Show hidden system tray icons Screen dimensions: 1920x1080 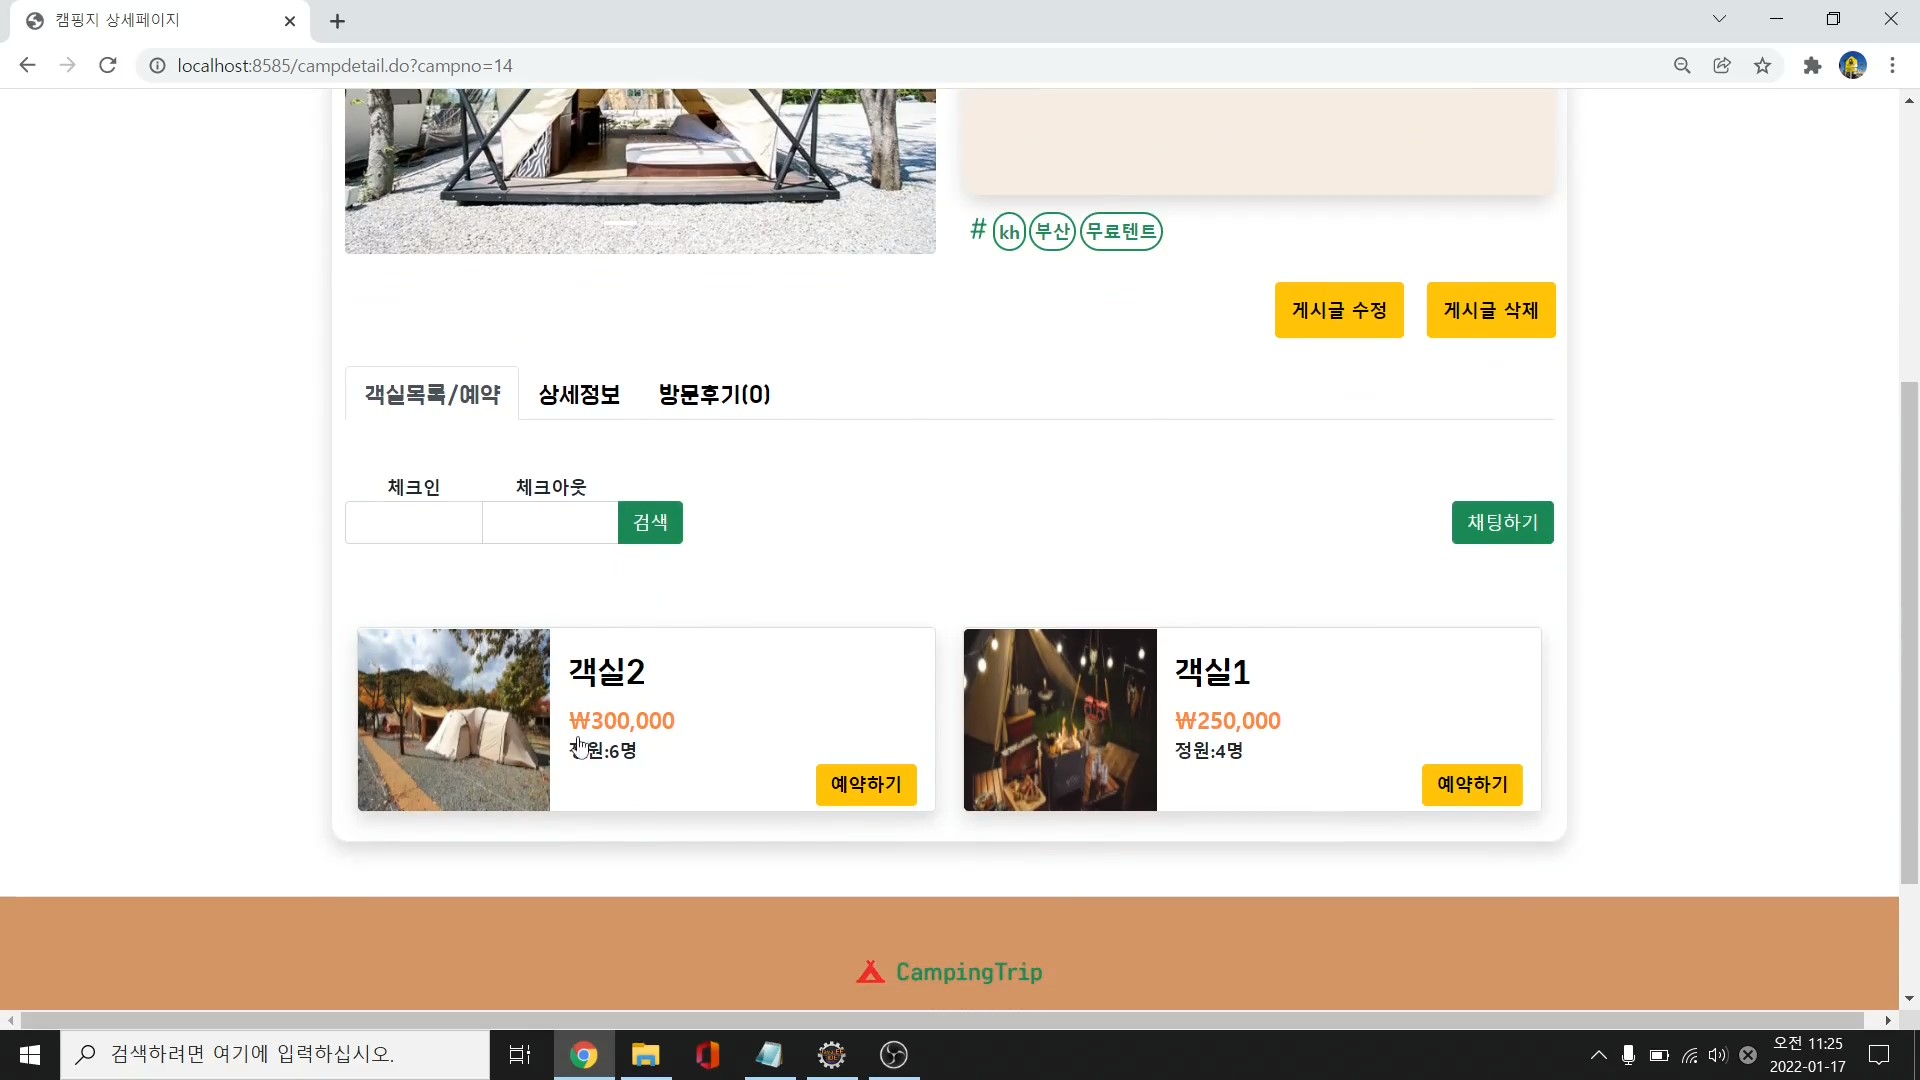1598,1055
